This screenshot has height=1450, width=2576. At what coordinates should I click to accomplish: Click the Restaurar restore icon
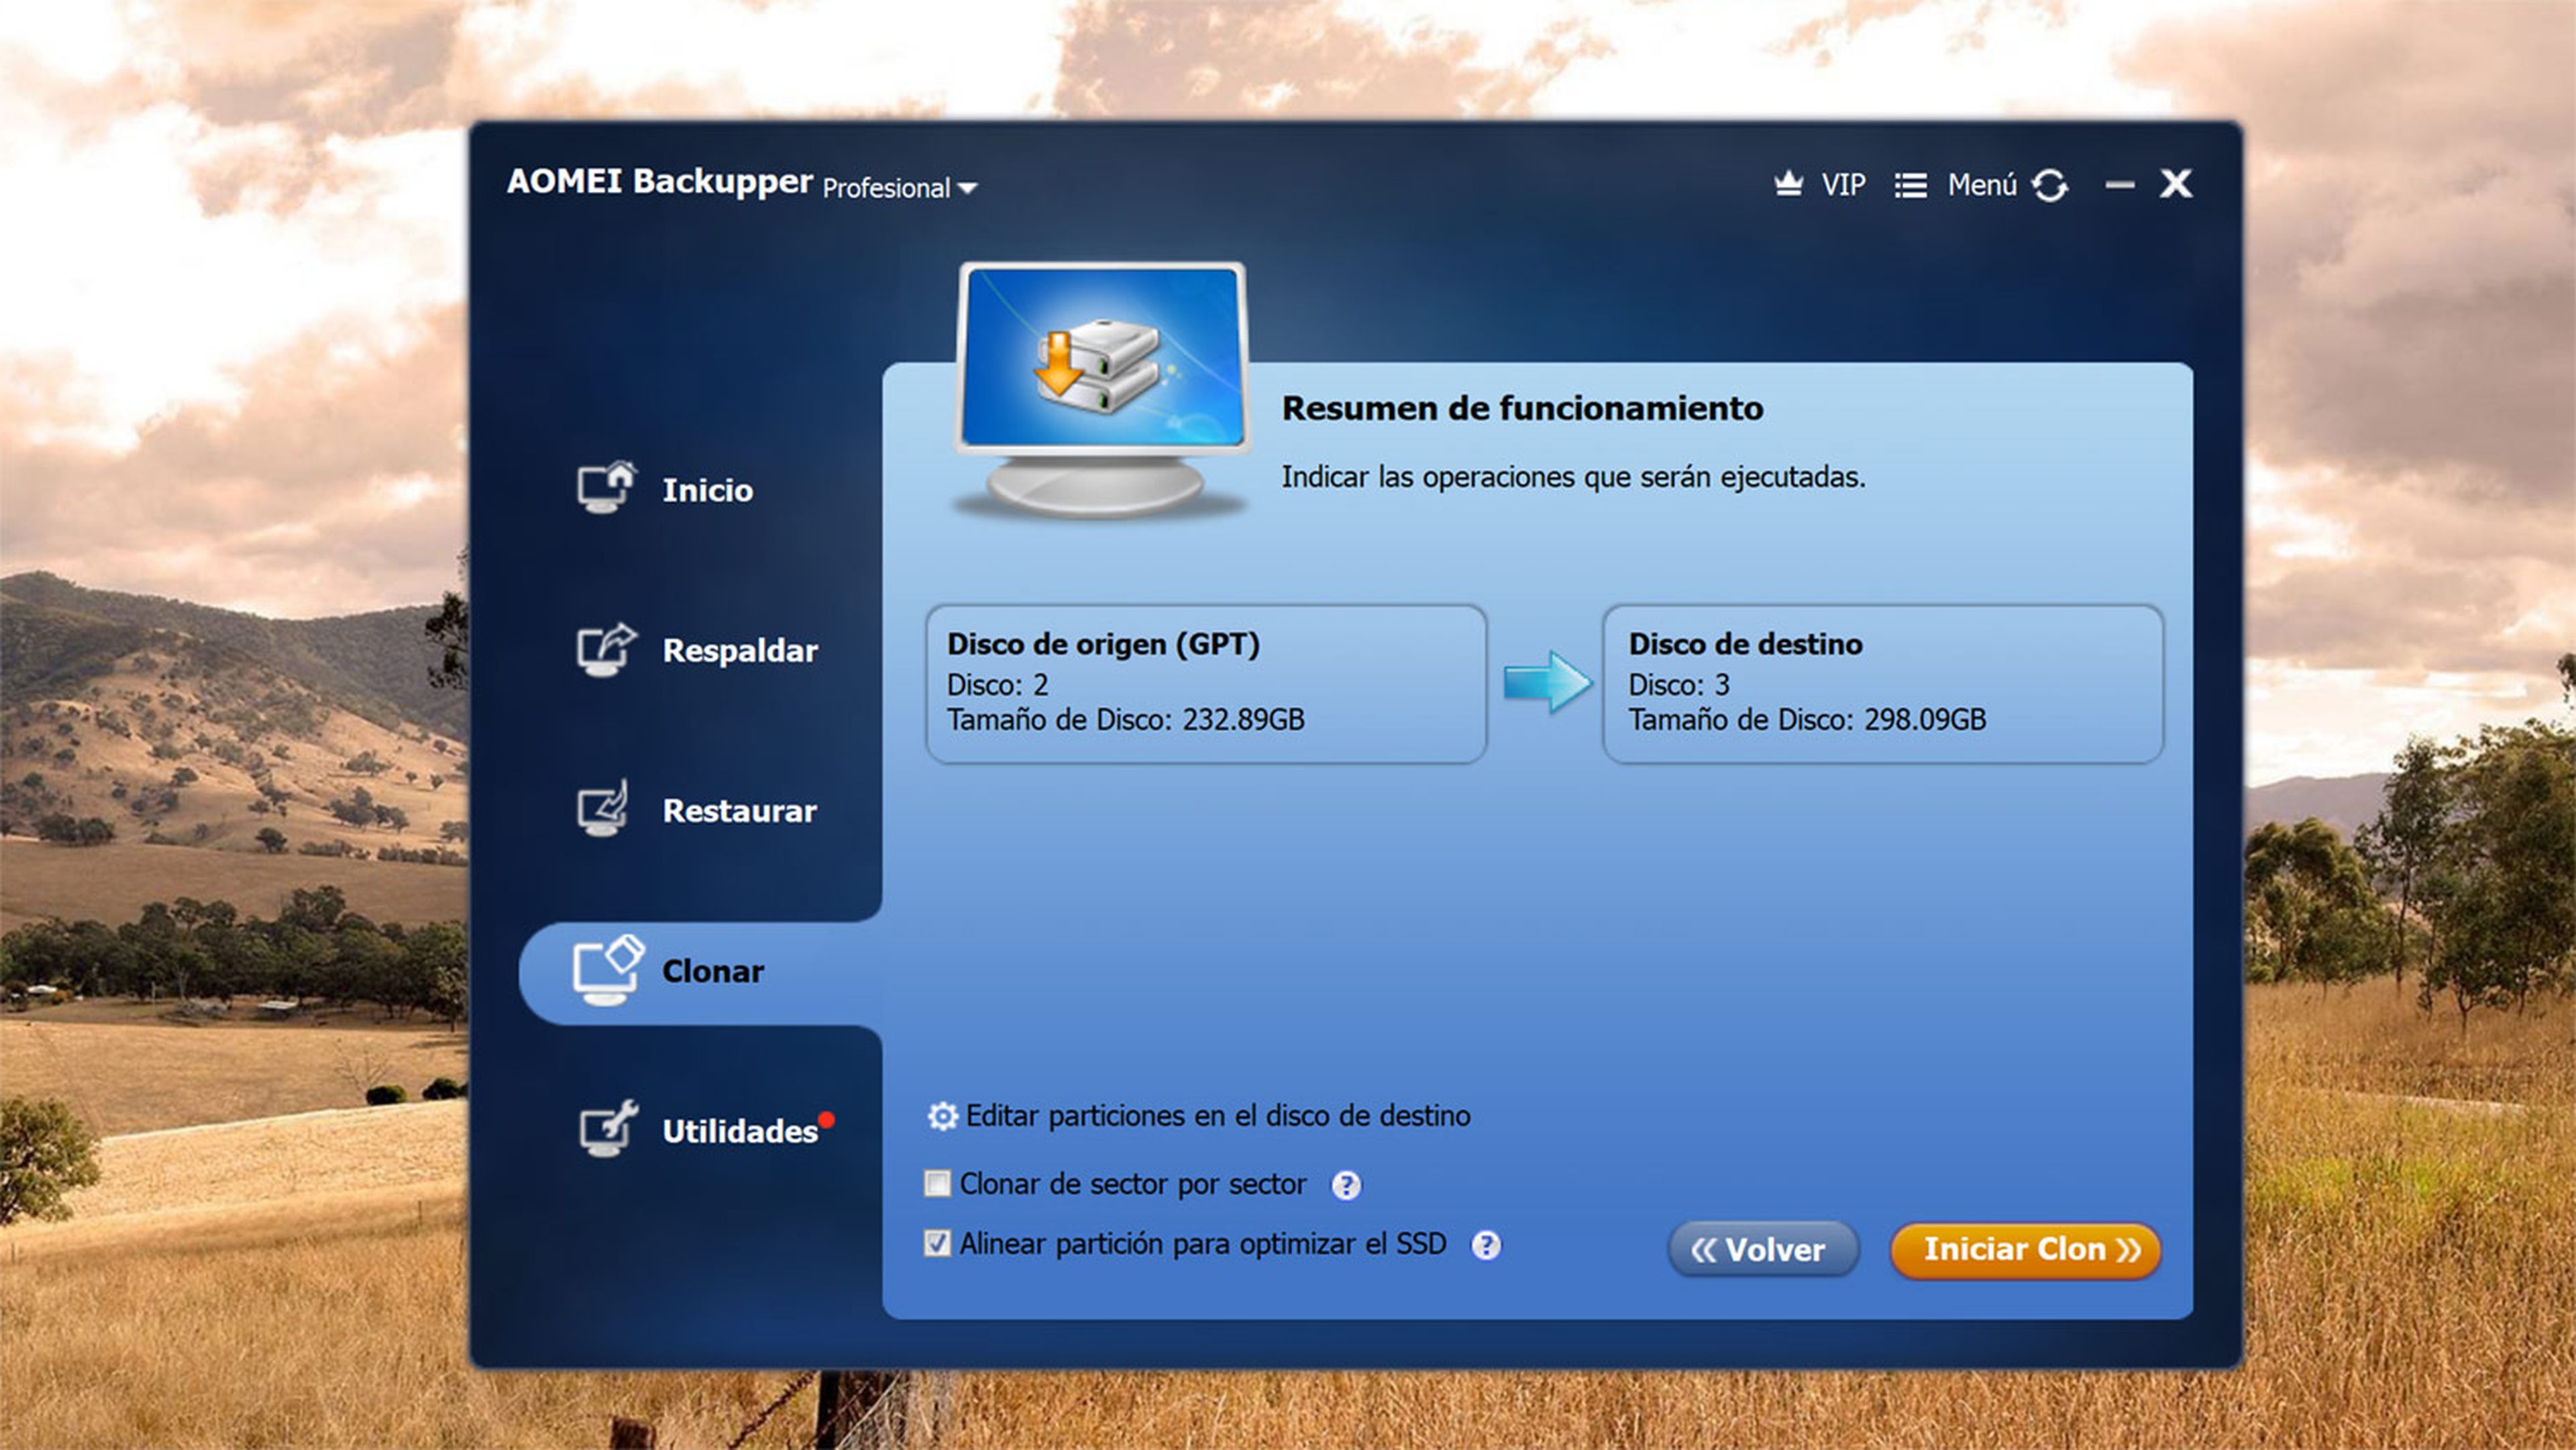pyautogui.click(x=603, y=808)
